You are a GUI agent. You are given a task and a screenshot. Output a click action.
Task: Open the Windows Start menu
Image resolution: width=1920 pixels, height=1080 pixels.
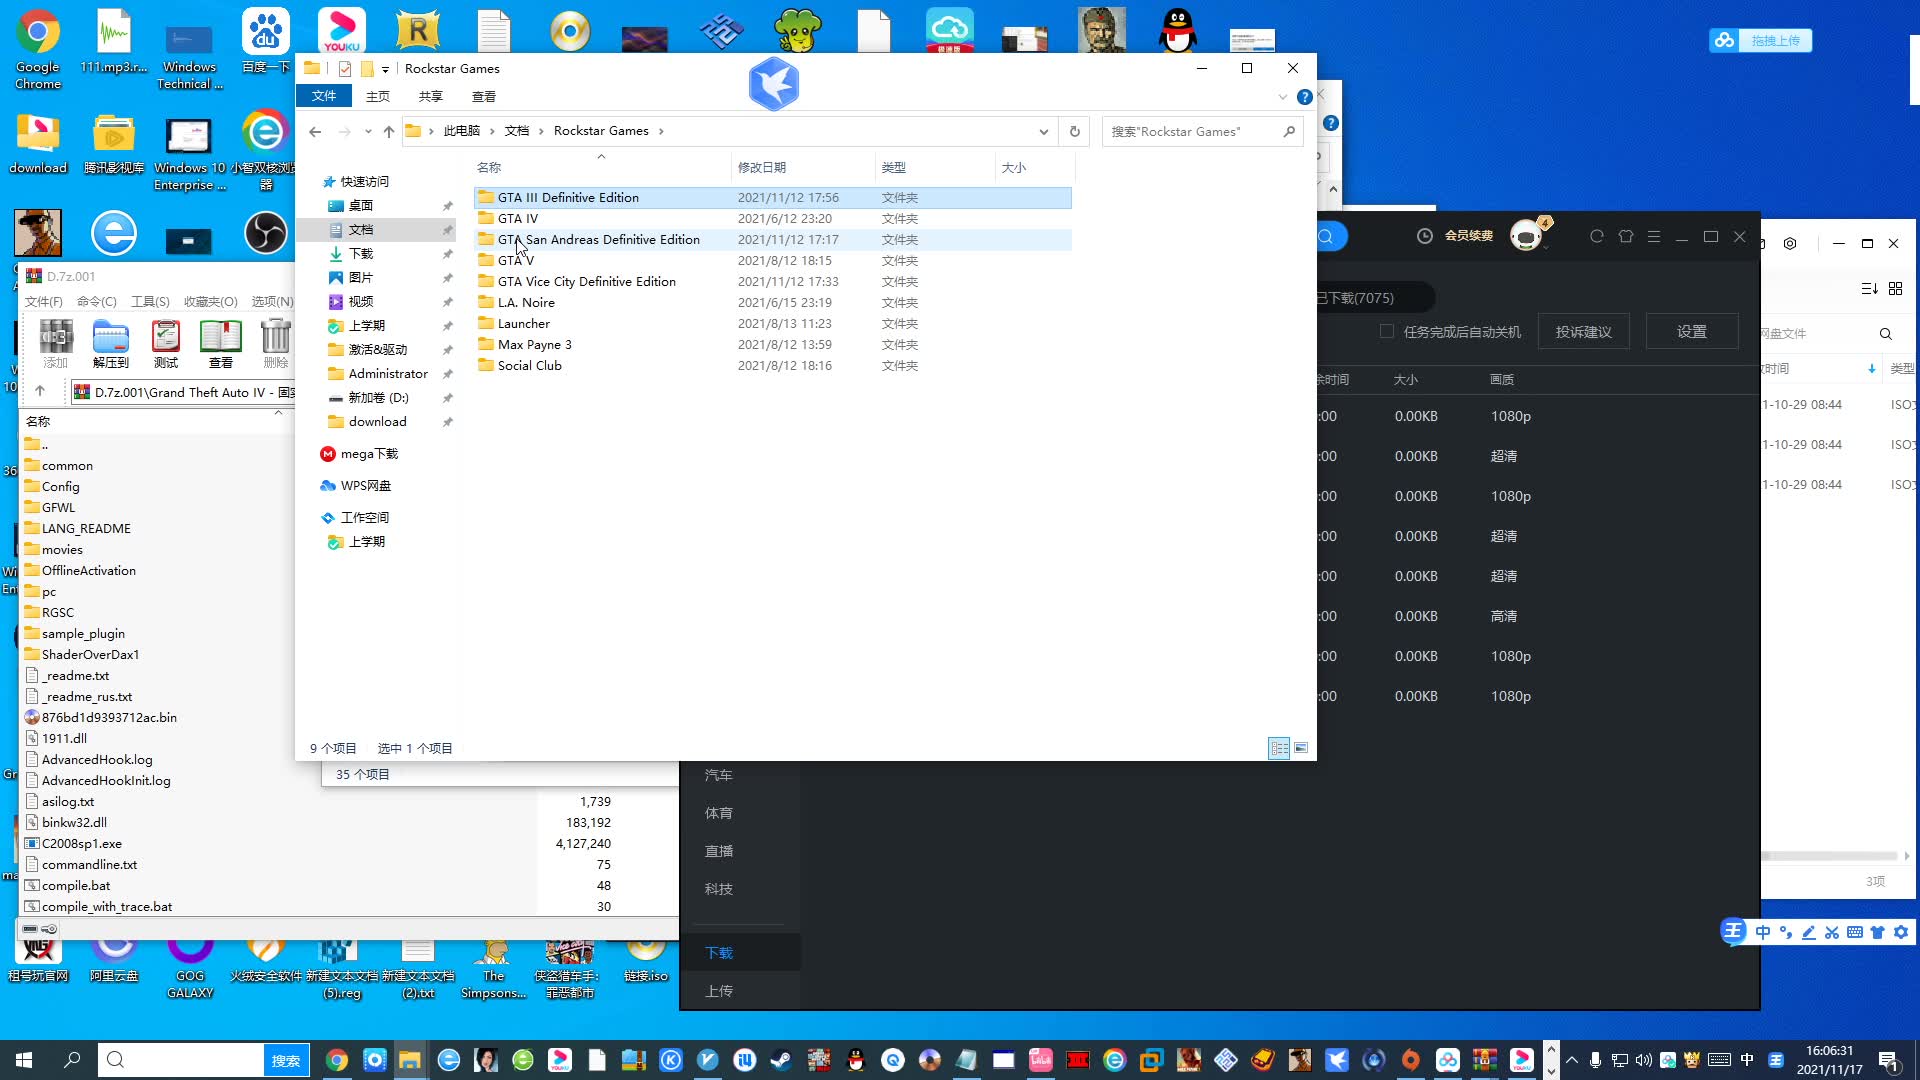24,1060
